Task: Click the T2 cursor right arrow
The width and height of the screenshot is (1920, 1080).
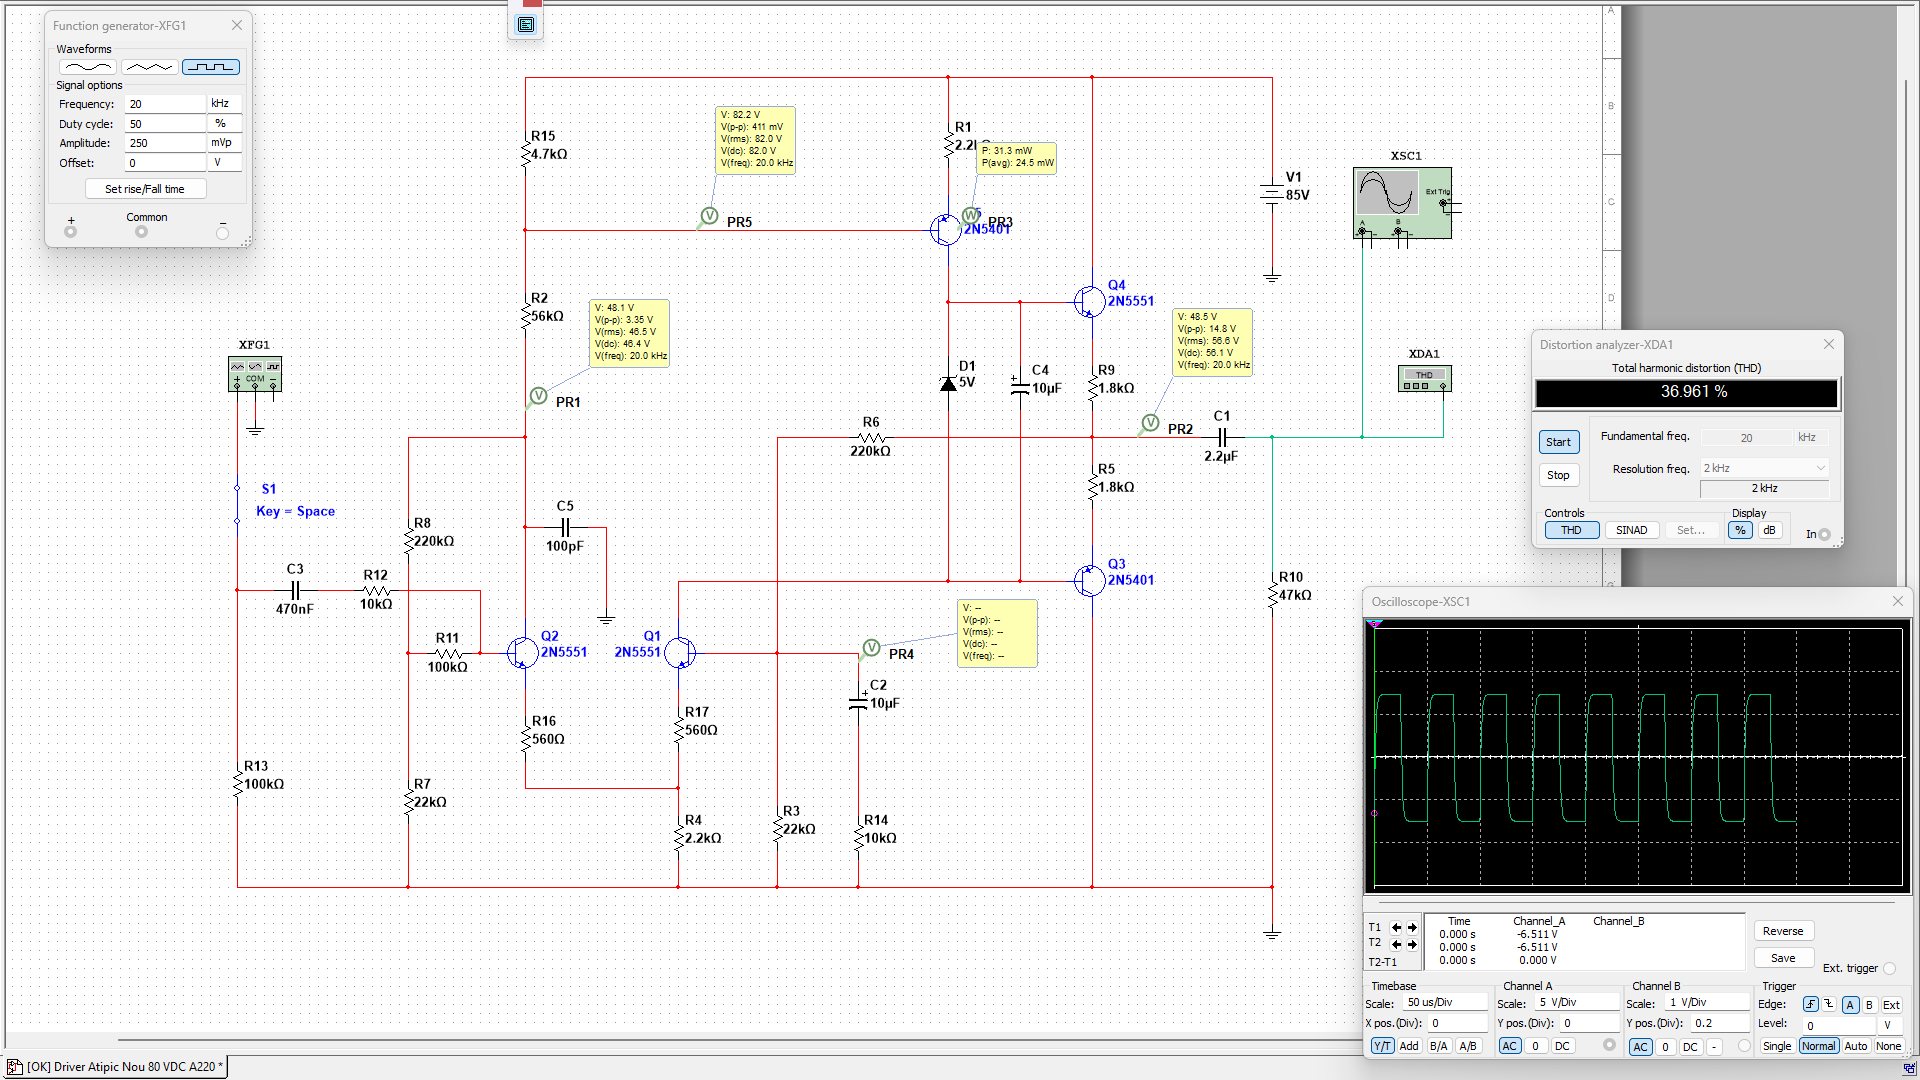Action: tap(1412, 944)
